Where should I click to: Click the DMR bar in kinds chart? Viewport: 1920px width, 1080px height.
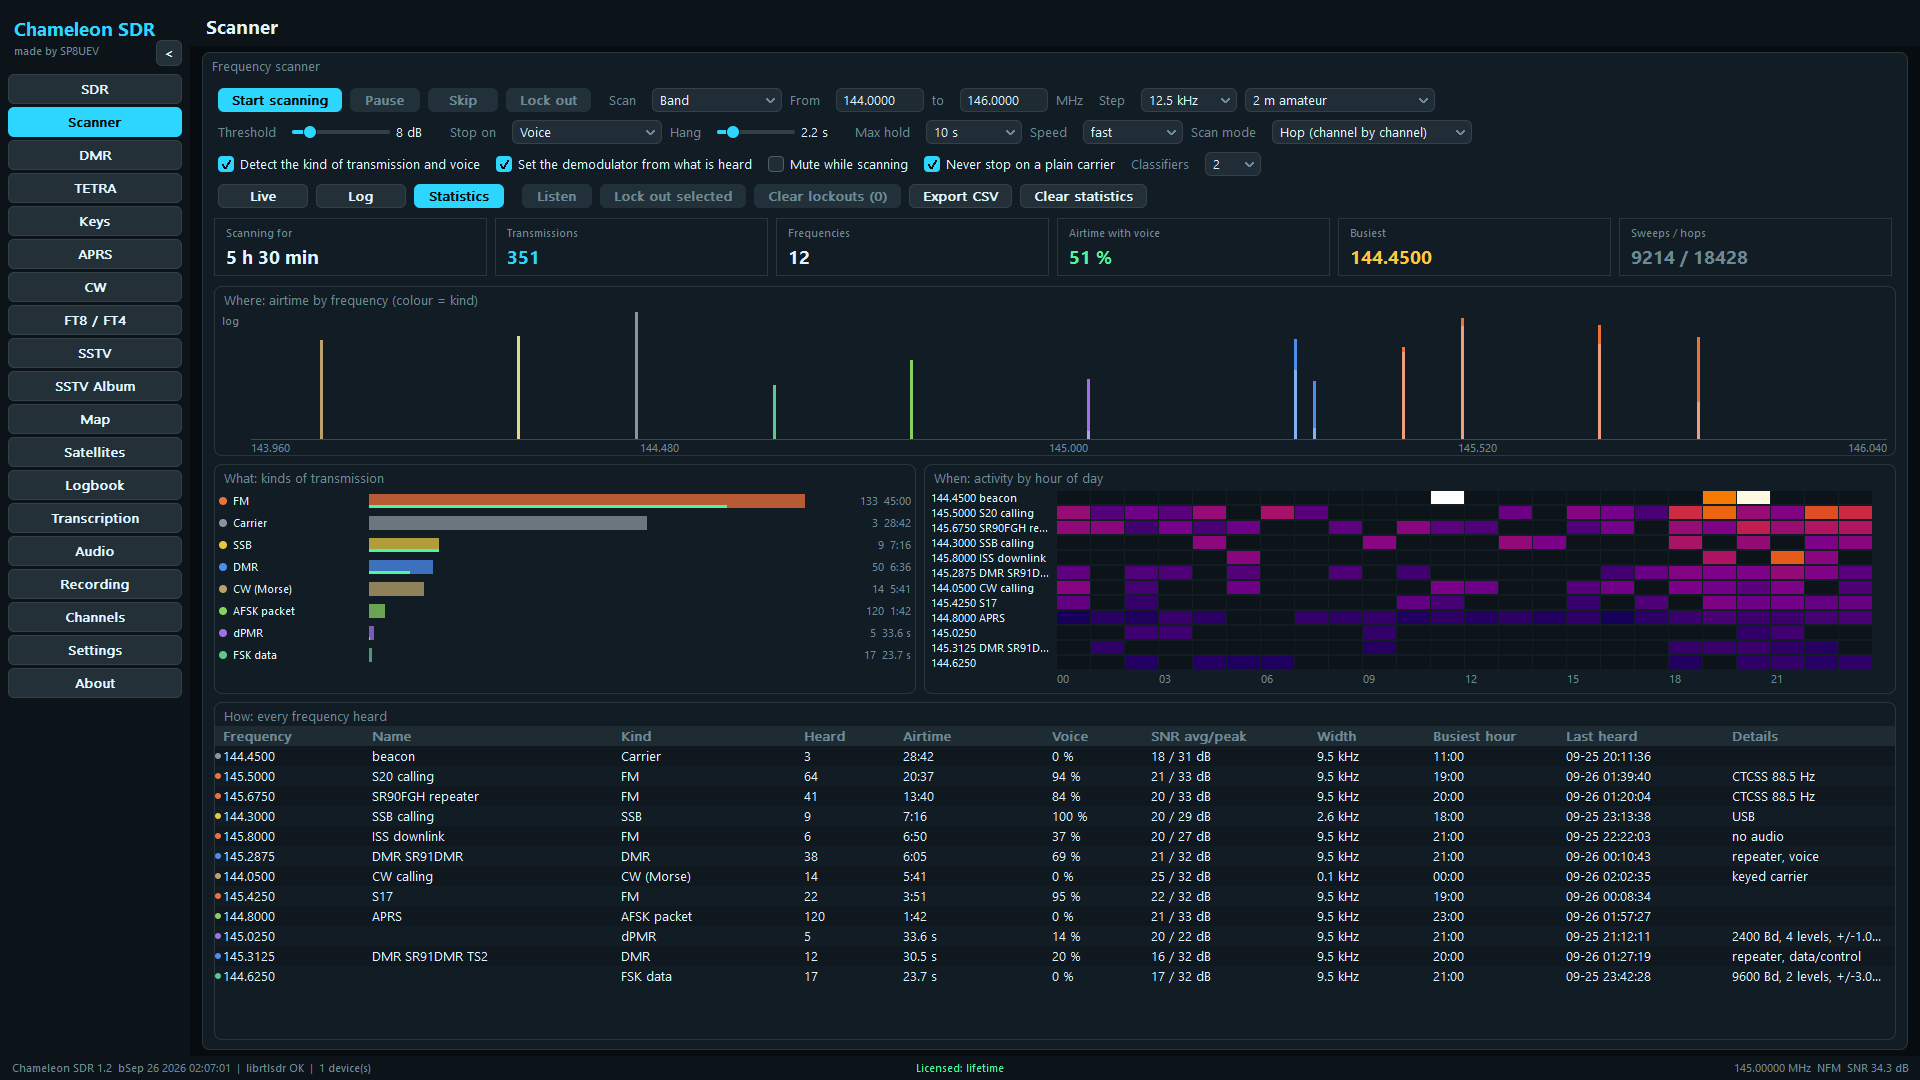coord(401,567)
